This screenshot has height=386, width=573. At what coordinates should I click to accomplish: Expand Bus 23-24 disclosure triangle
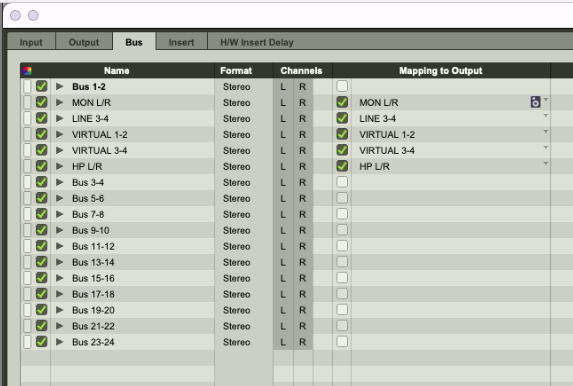[x=60, y=342]
